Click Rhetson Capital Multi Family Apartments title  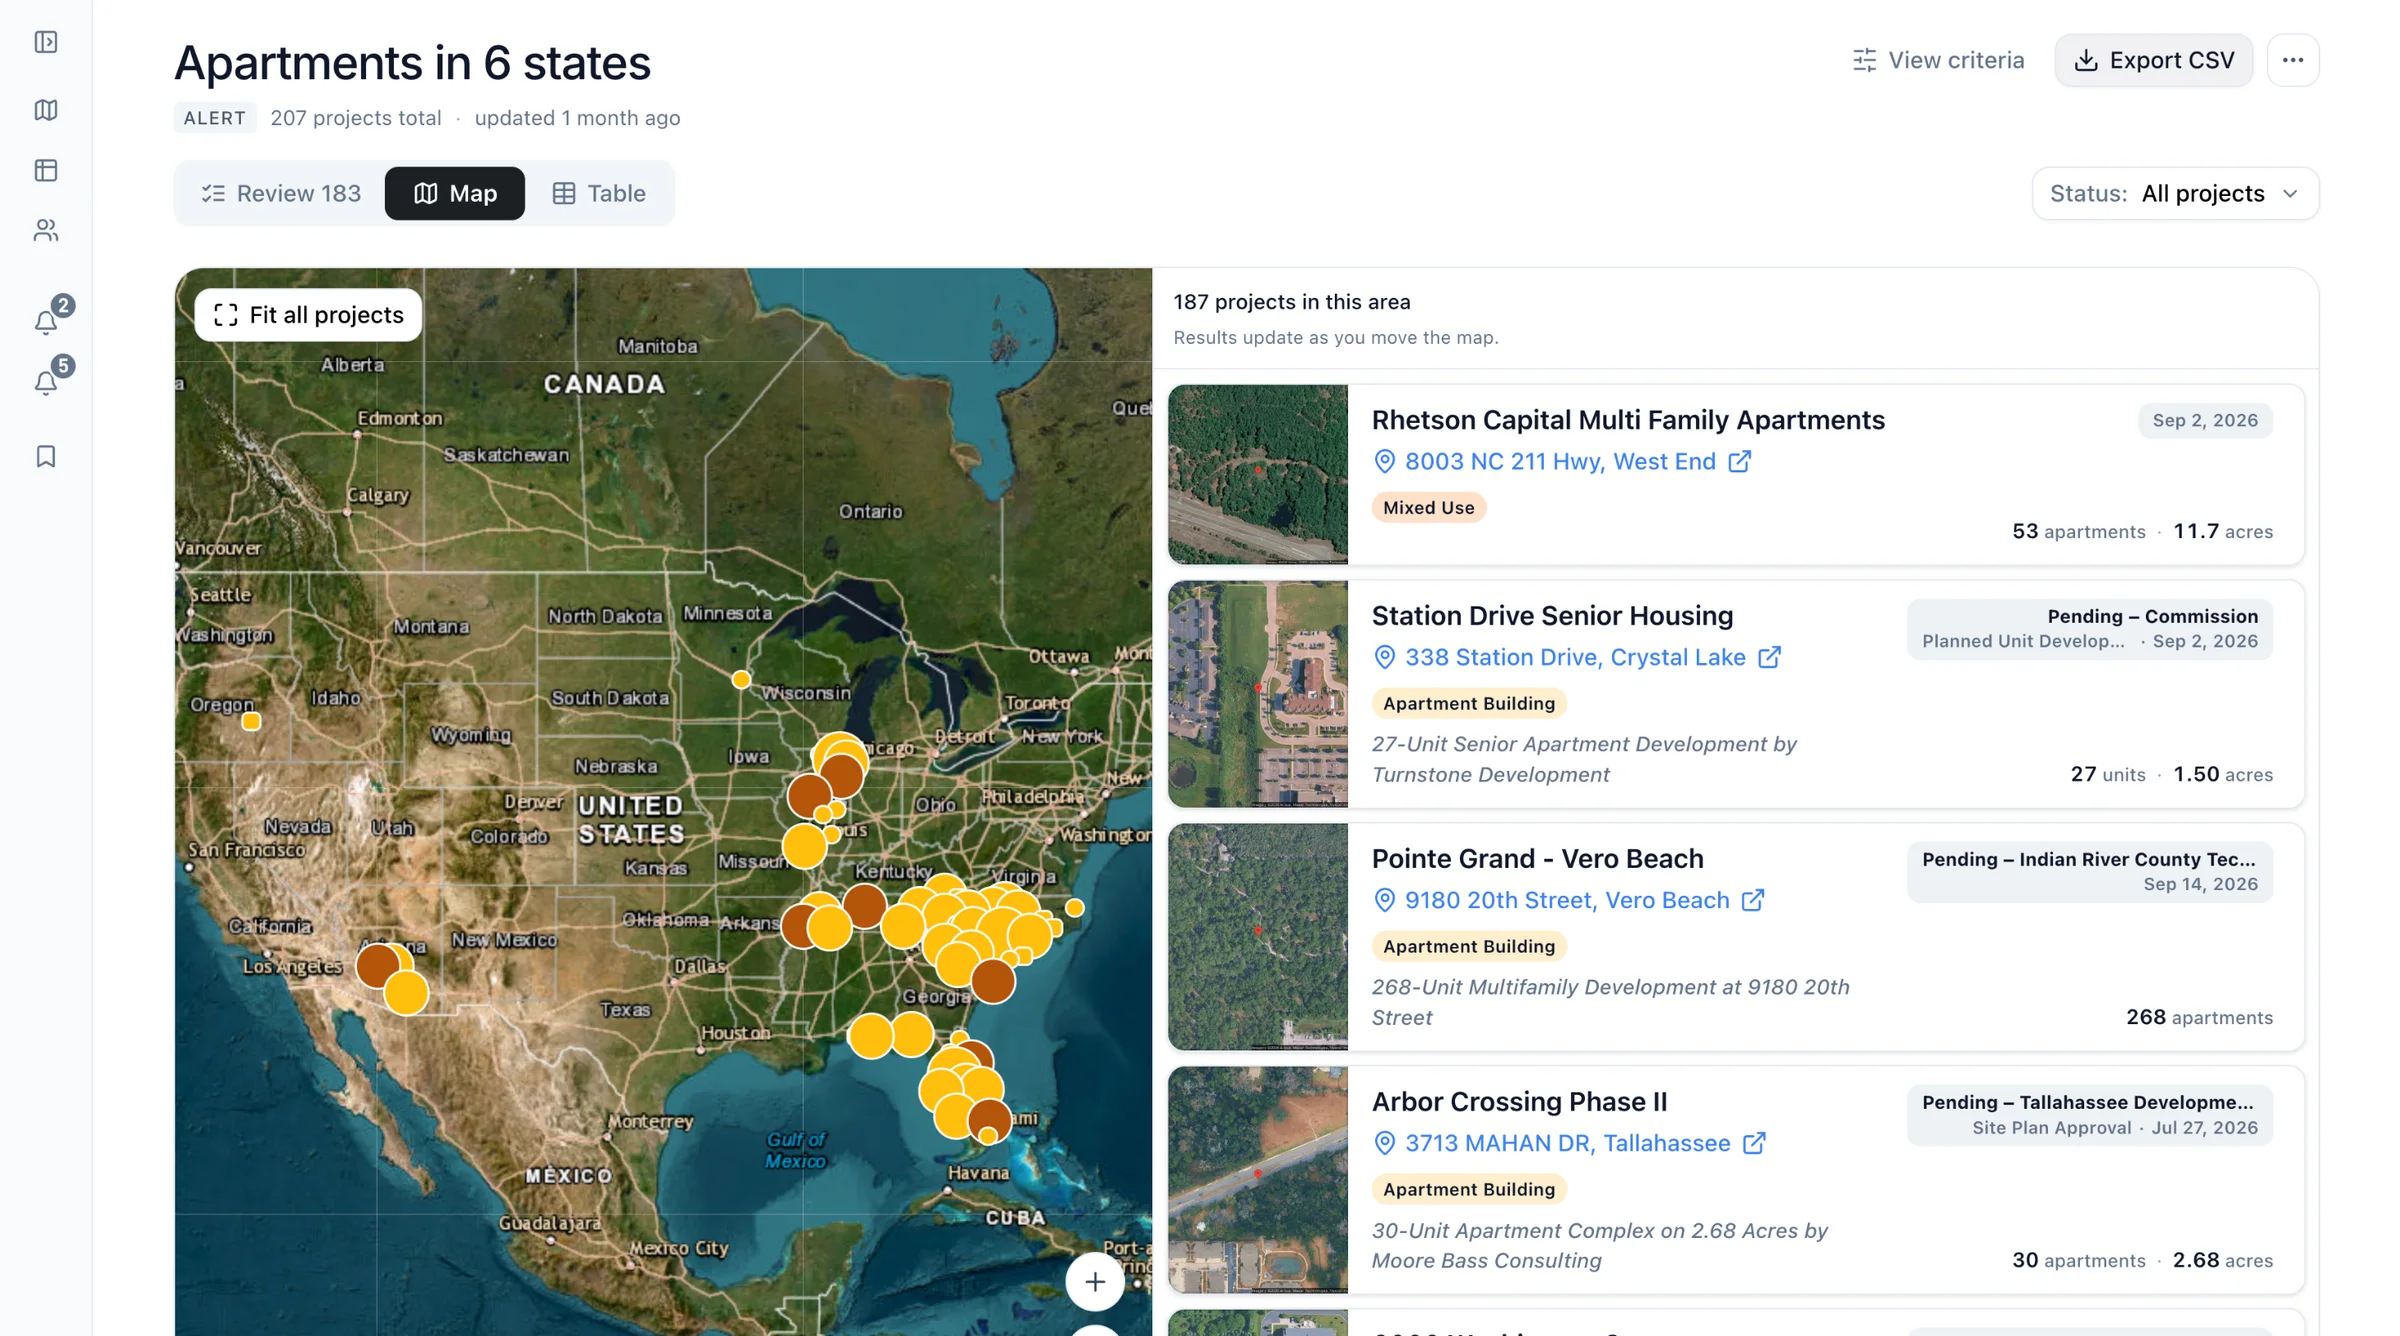(1628, 420)
